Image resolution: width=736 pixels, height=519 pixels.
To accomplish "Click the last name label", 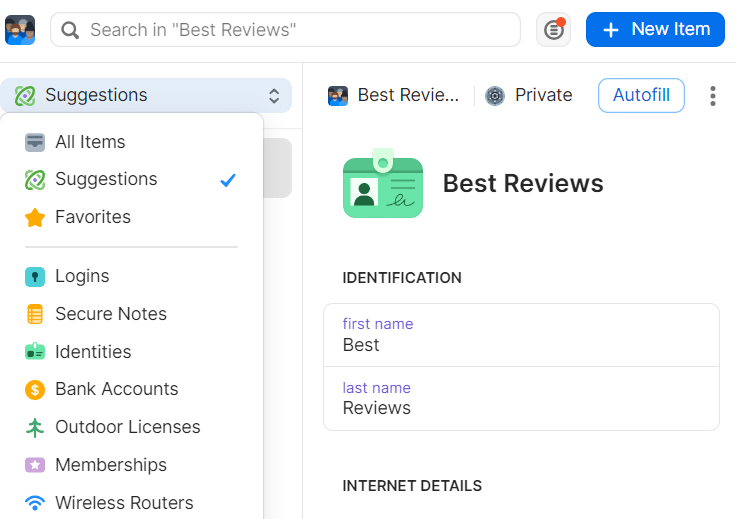I will point(376,388).
